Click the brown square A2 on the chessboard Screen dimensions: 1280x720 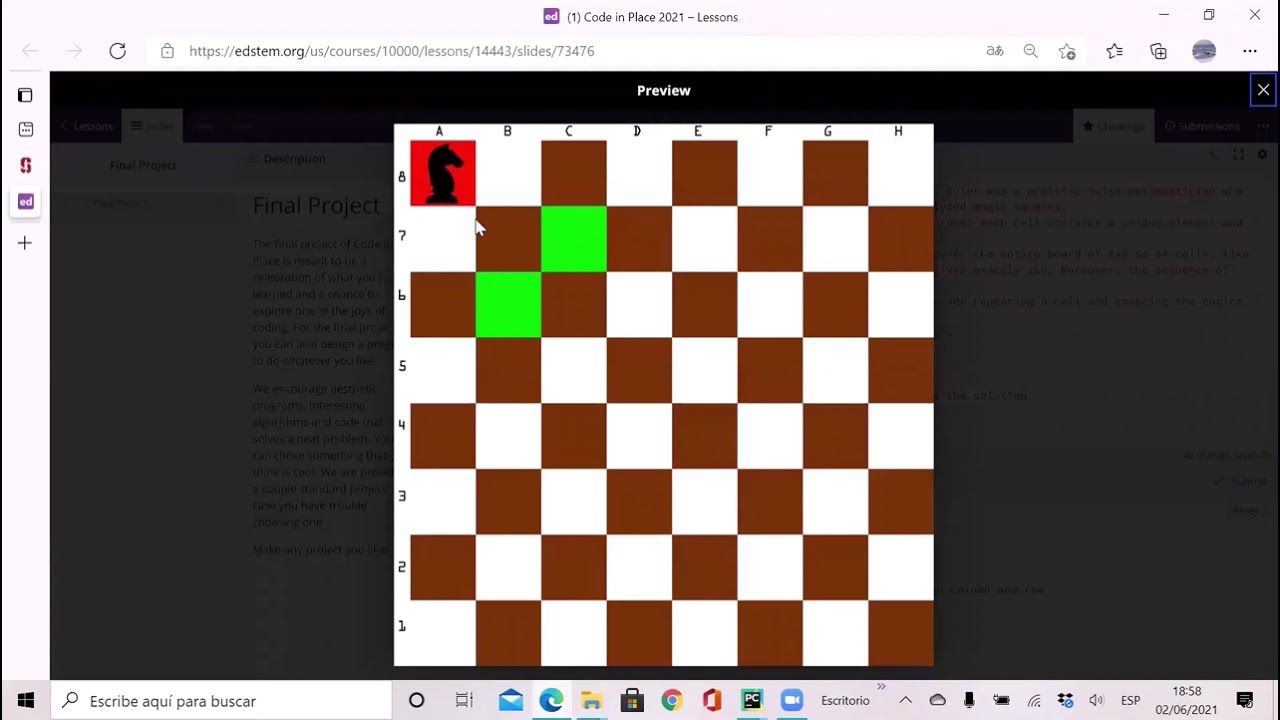[x=443, y=567]
